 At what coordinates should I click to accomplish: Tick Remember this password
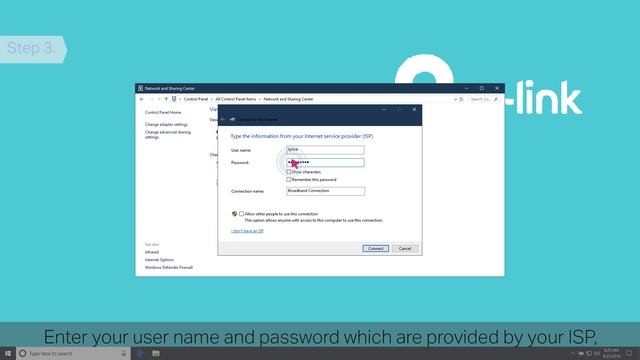coord(289,180)
